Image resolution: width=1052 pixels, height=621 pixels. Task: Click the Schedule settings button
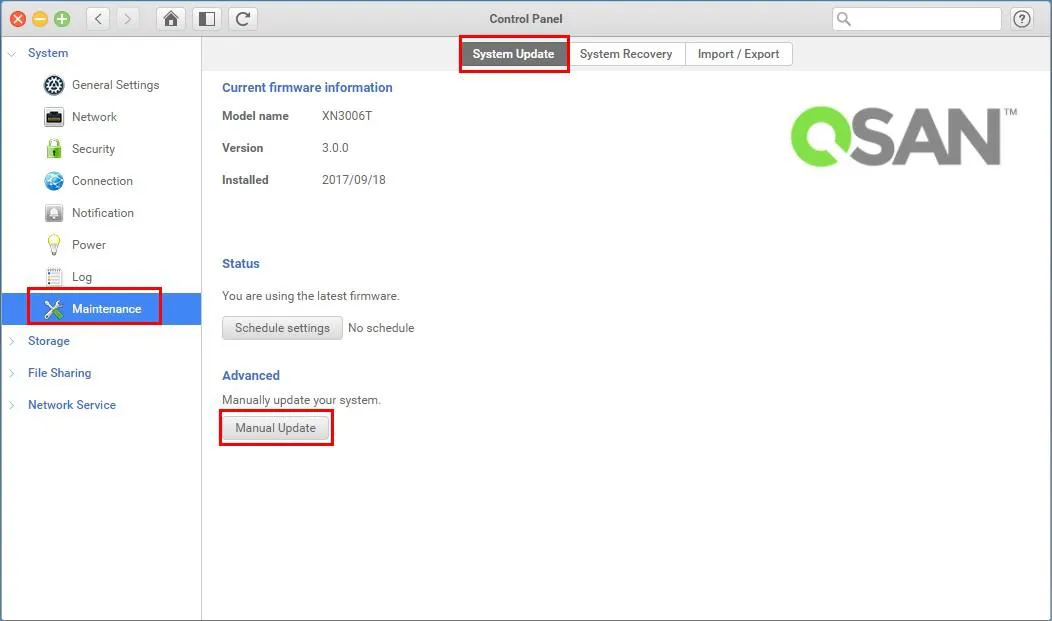tap(282, 328)
